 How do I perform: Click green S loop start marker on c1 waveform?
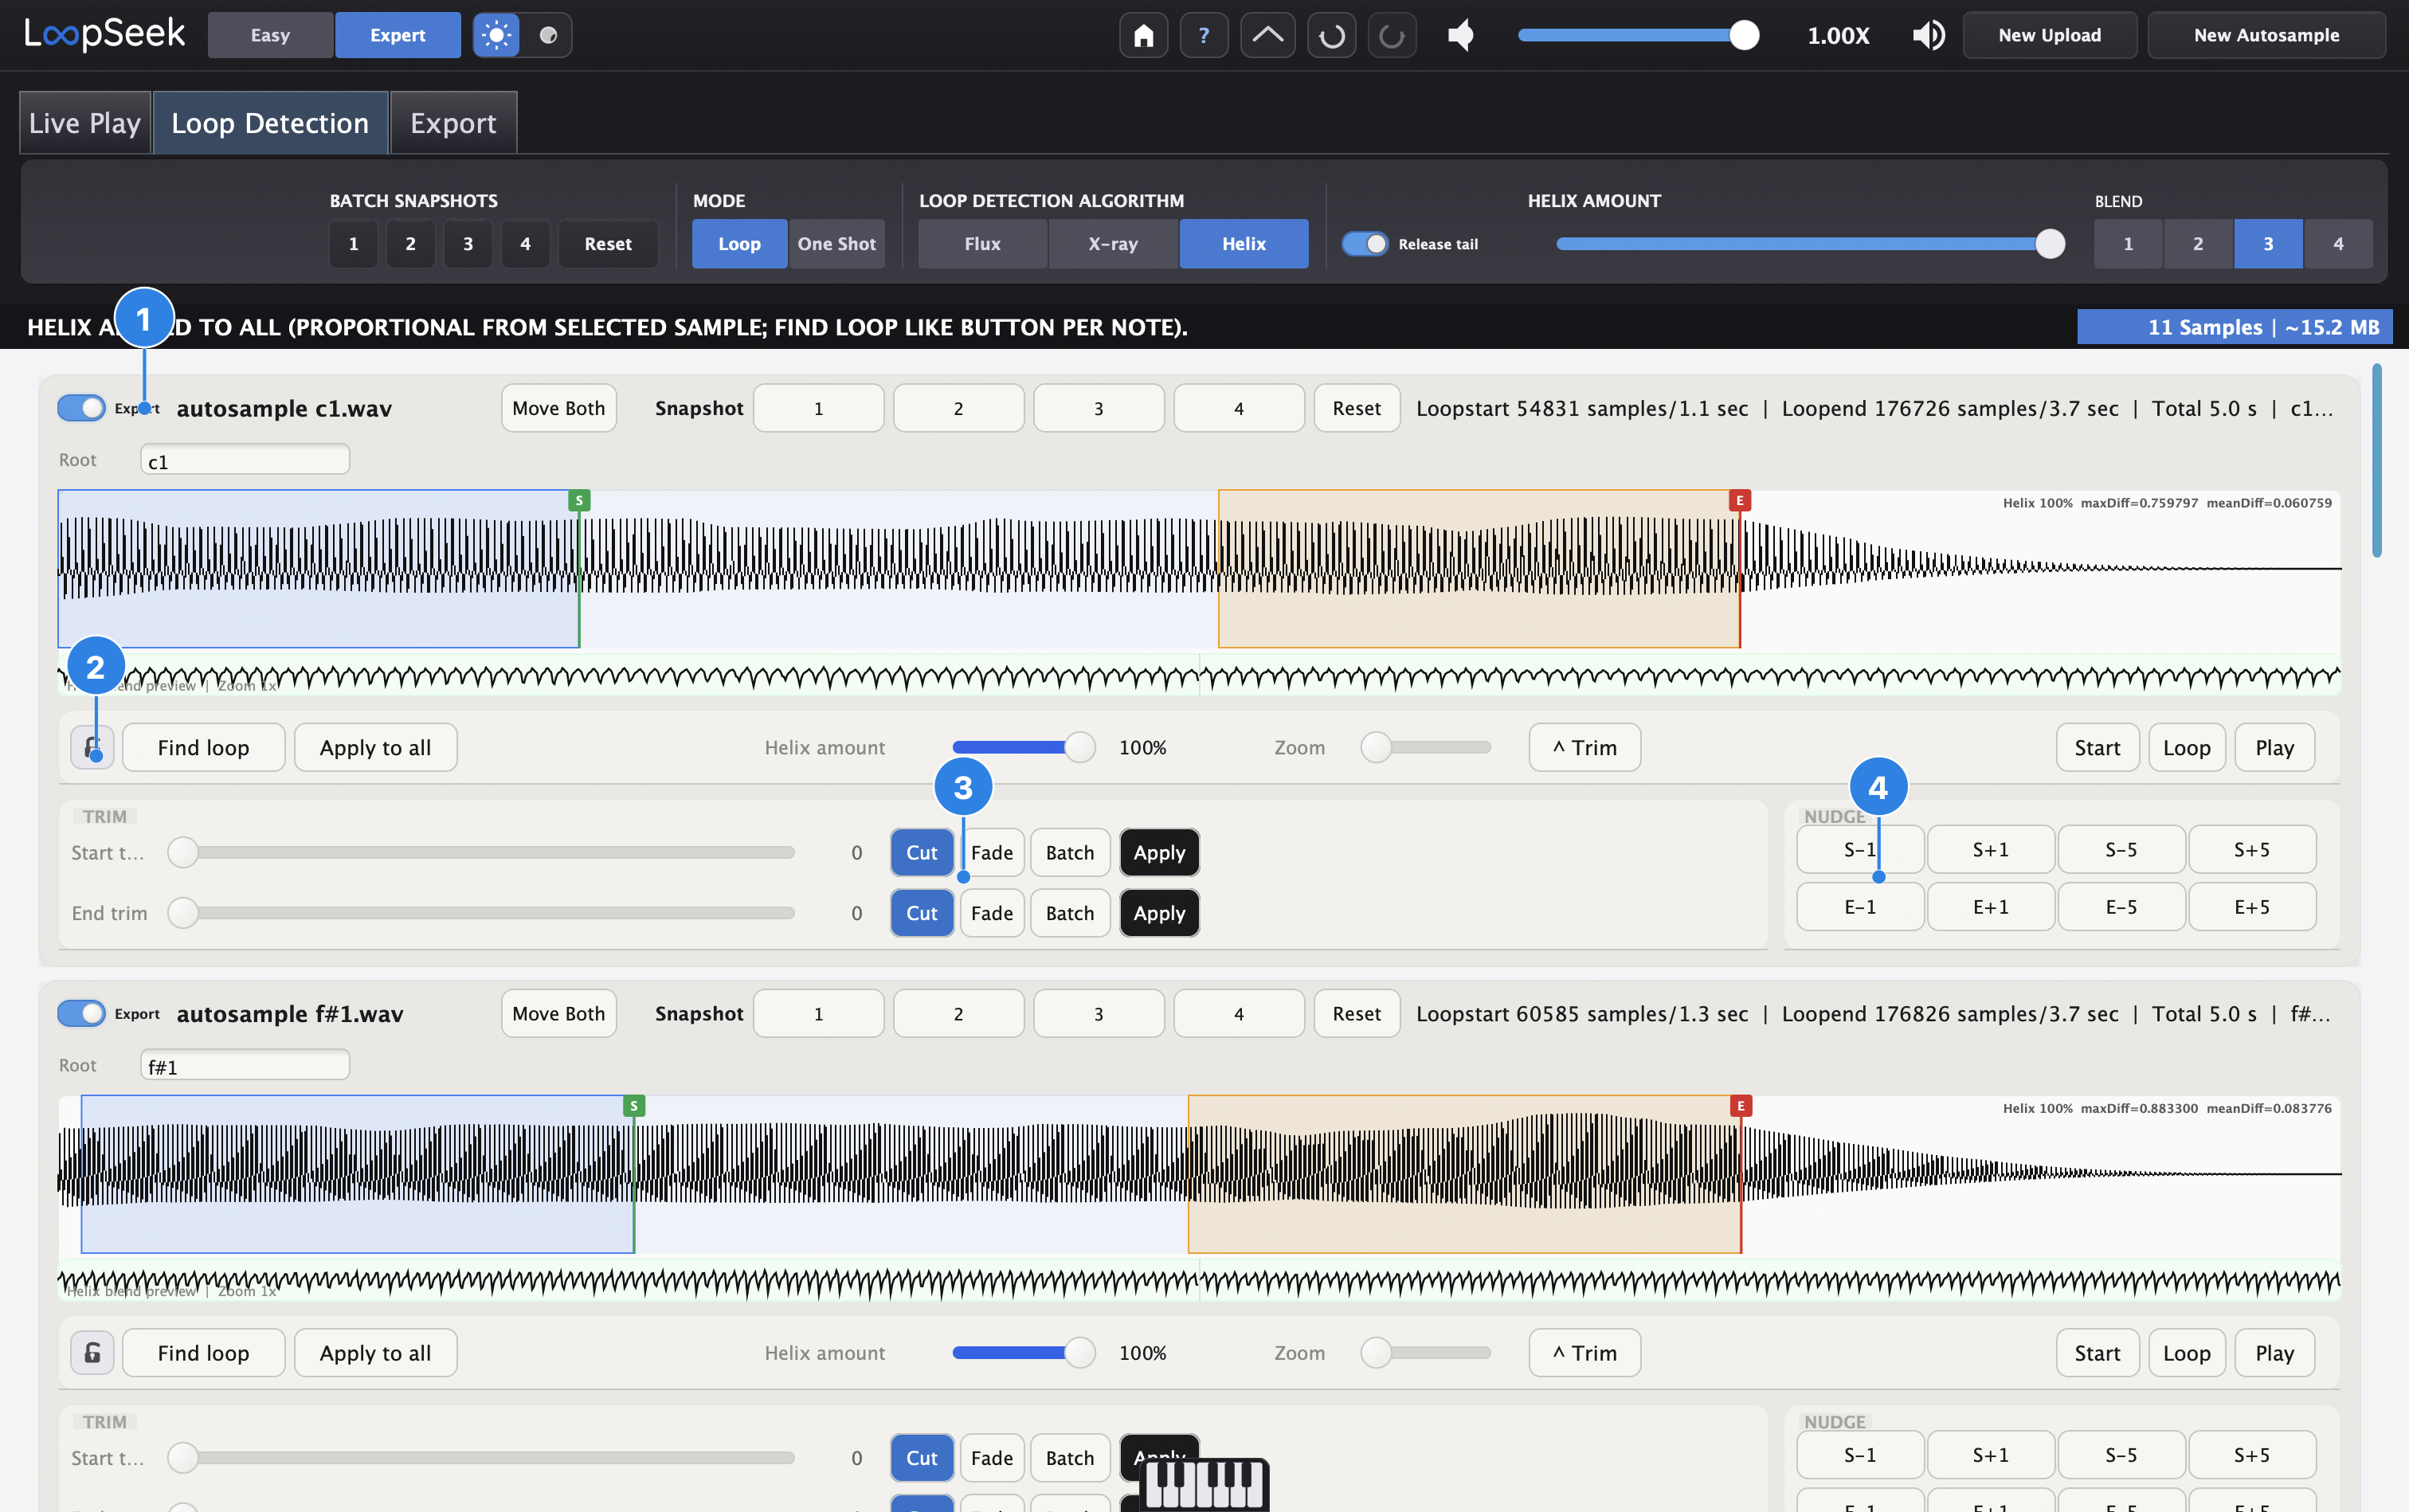tap(579, 500)
